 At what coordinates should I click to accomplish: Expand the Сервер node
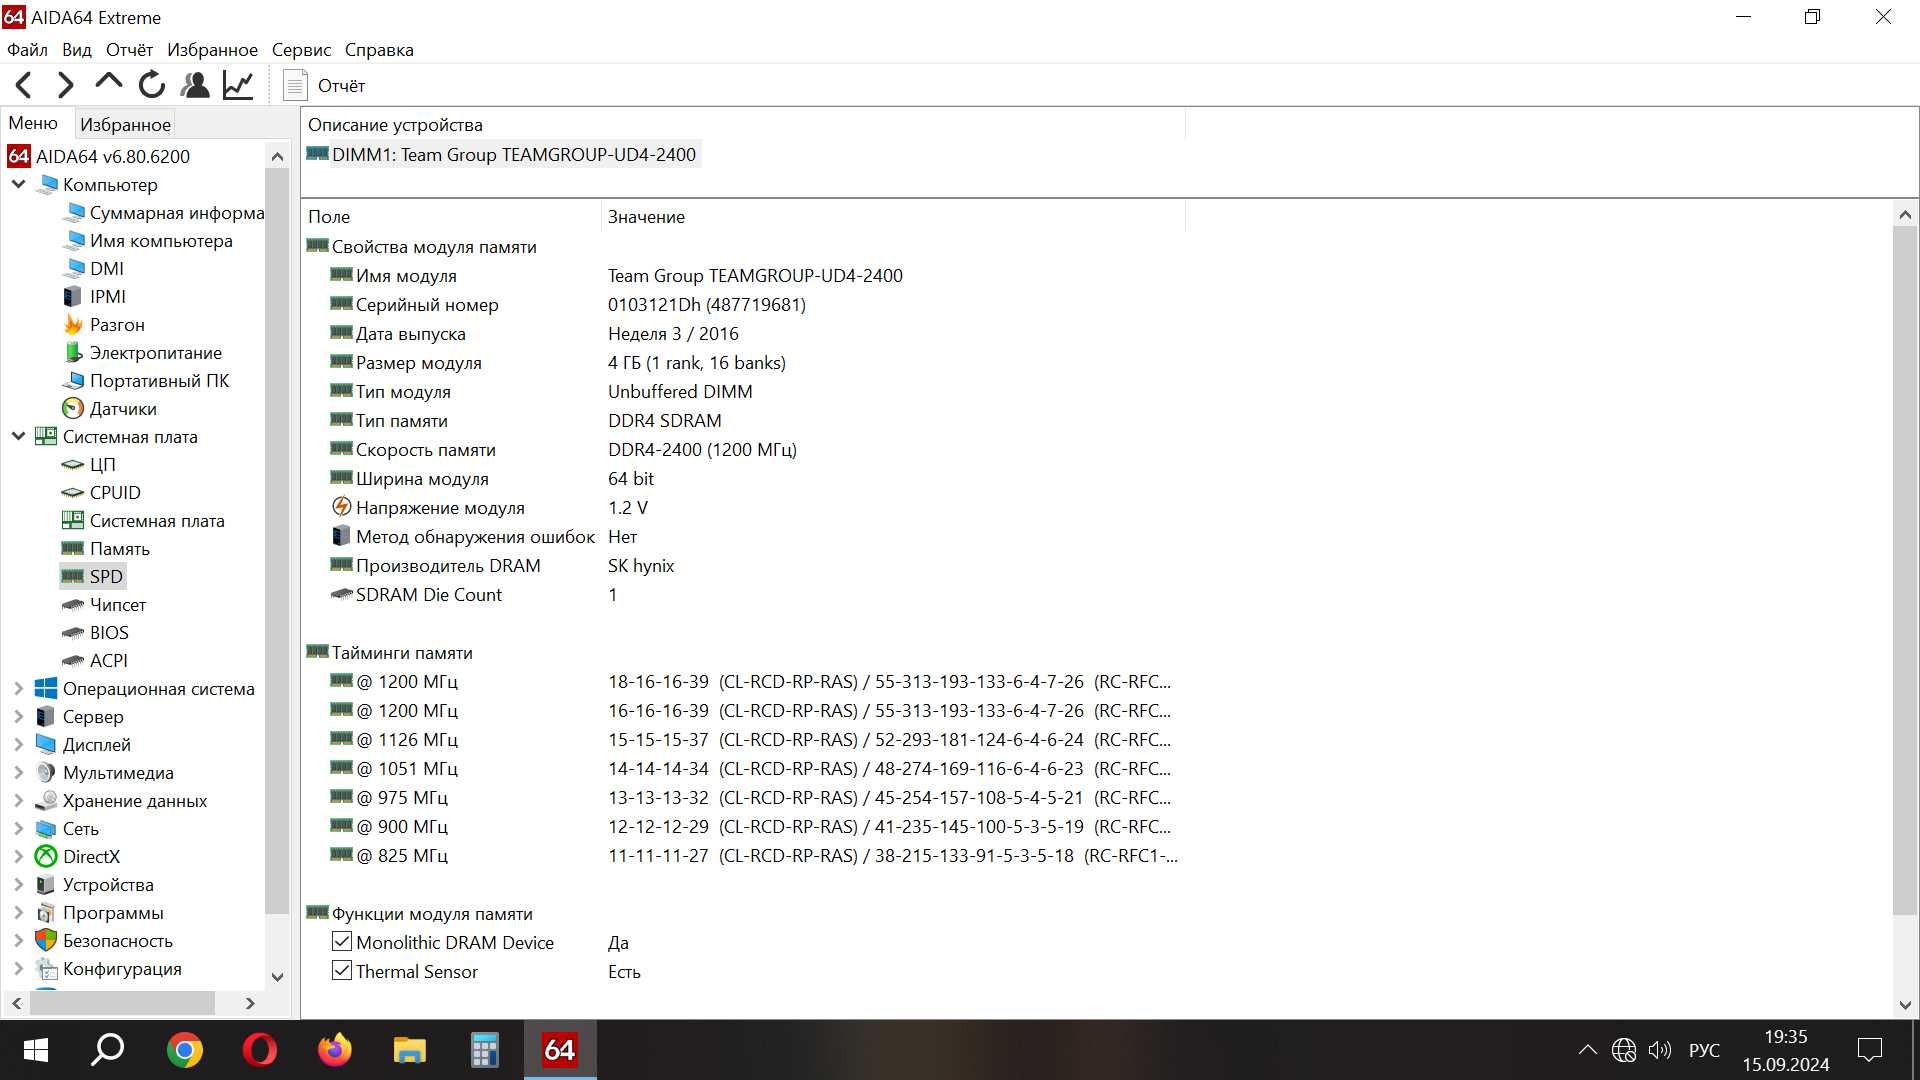tap(18, 717)
